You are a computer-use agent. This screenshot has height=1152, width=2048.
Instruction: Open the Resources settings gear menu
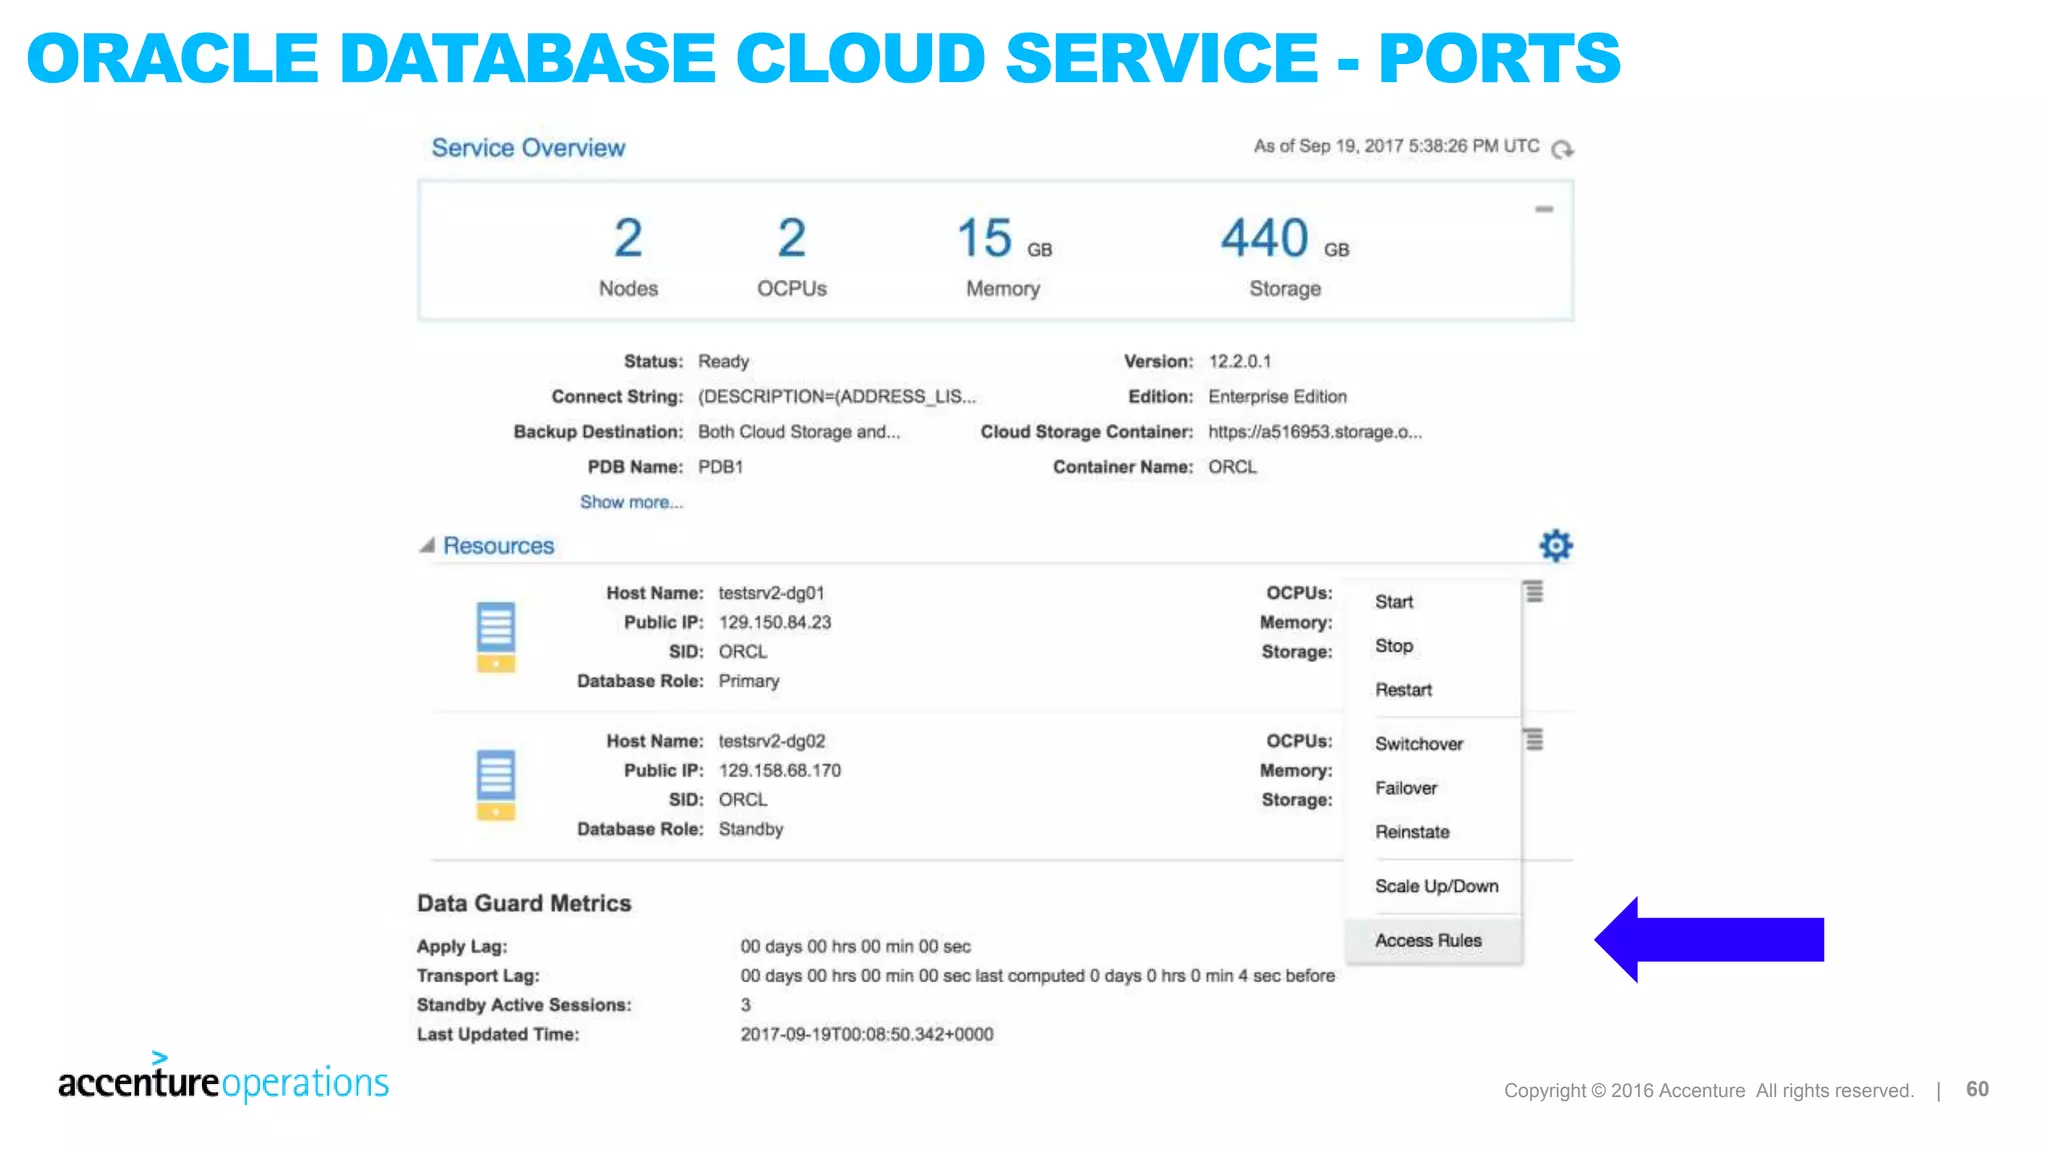click(1556, 546)
